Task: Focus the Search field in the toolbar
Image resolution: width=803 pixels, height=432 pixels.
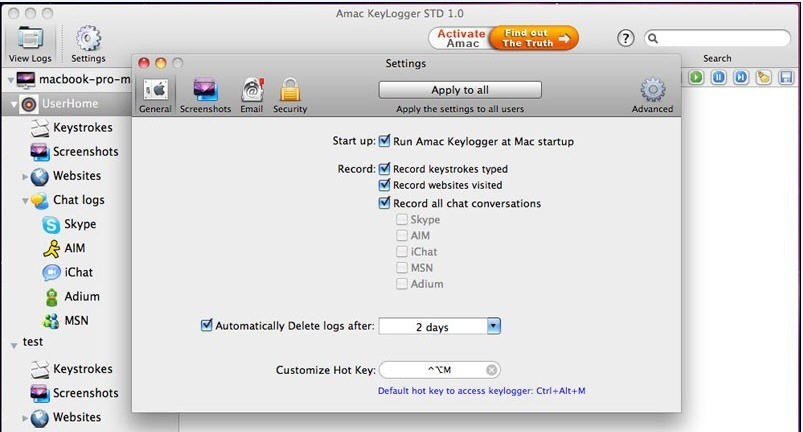Action: click(717, 38)
